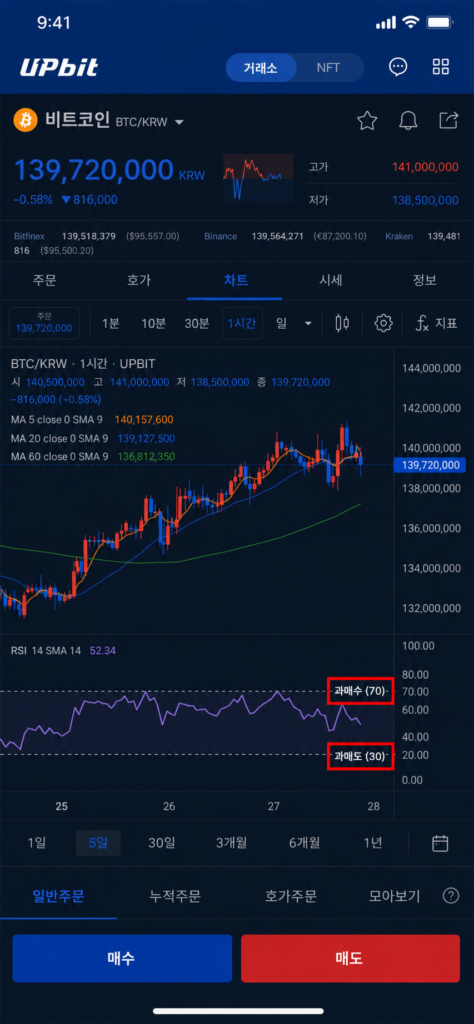Select 5일 chart range
This screenshot has width=474, height=1024.
[98, 842]
